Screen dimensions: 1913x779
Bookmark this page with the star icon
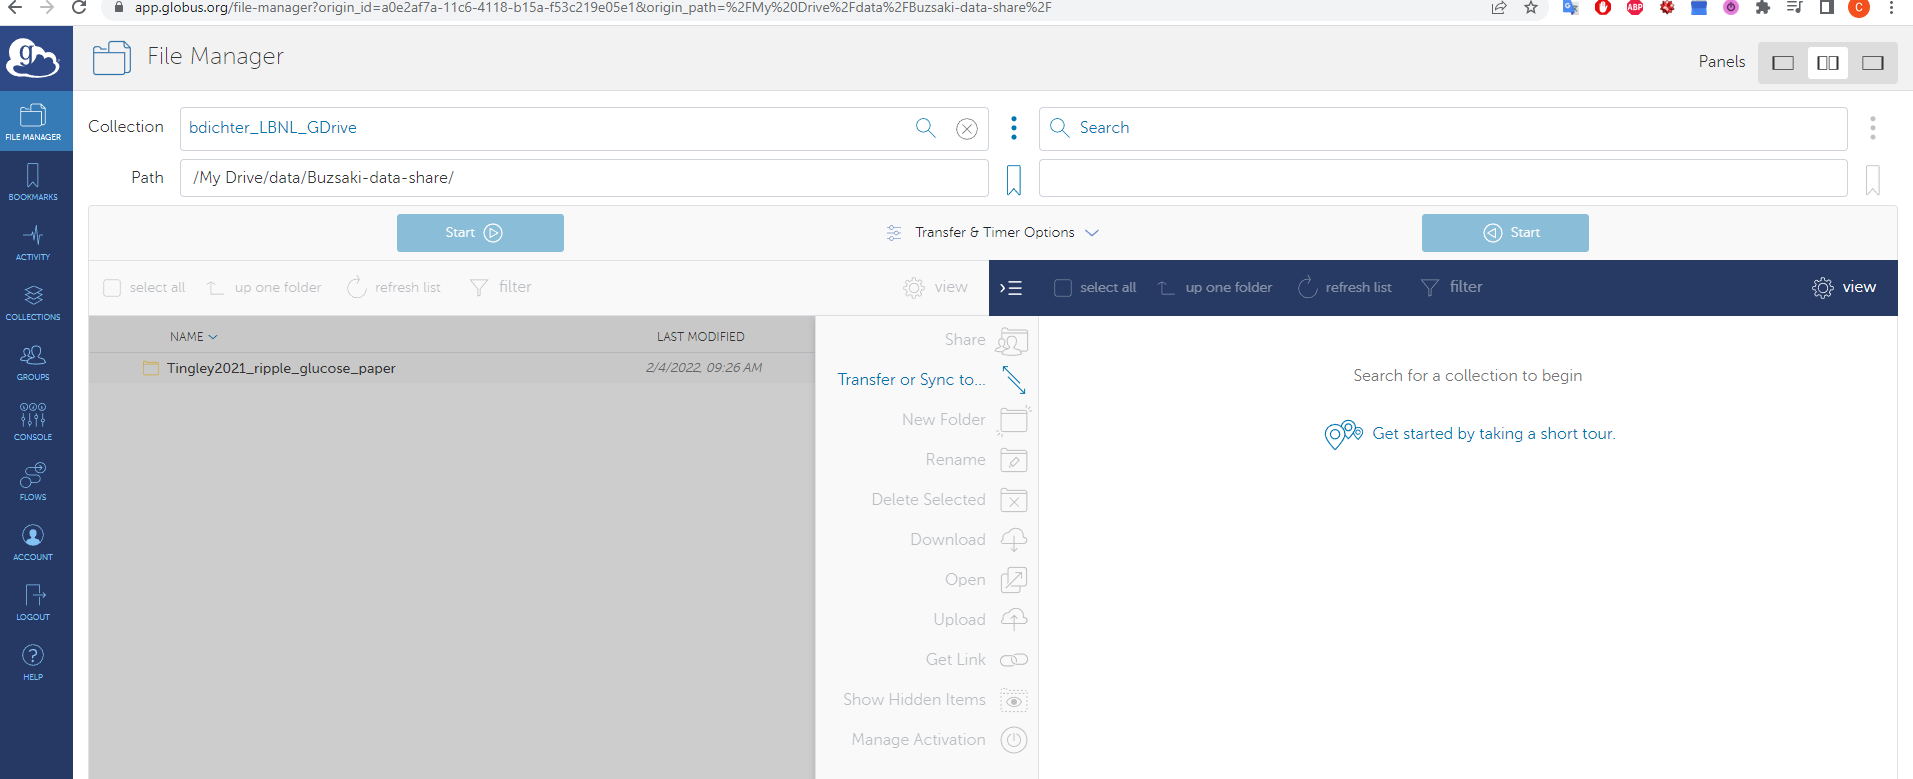(x=1531, y=8)
